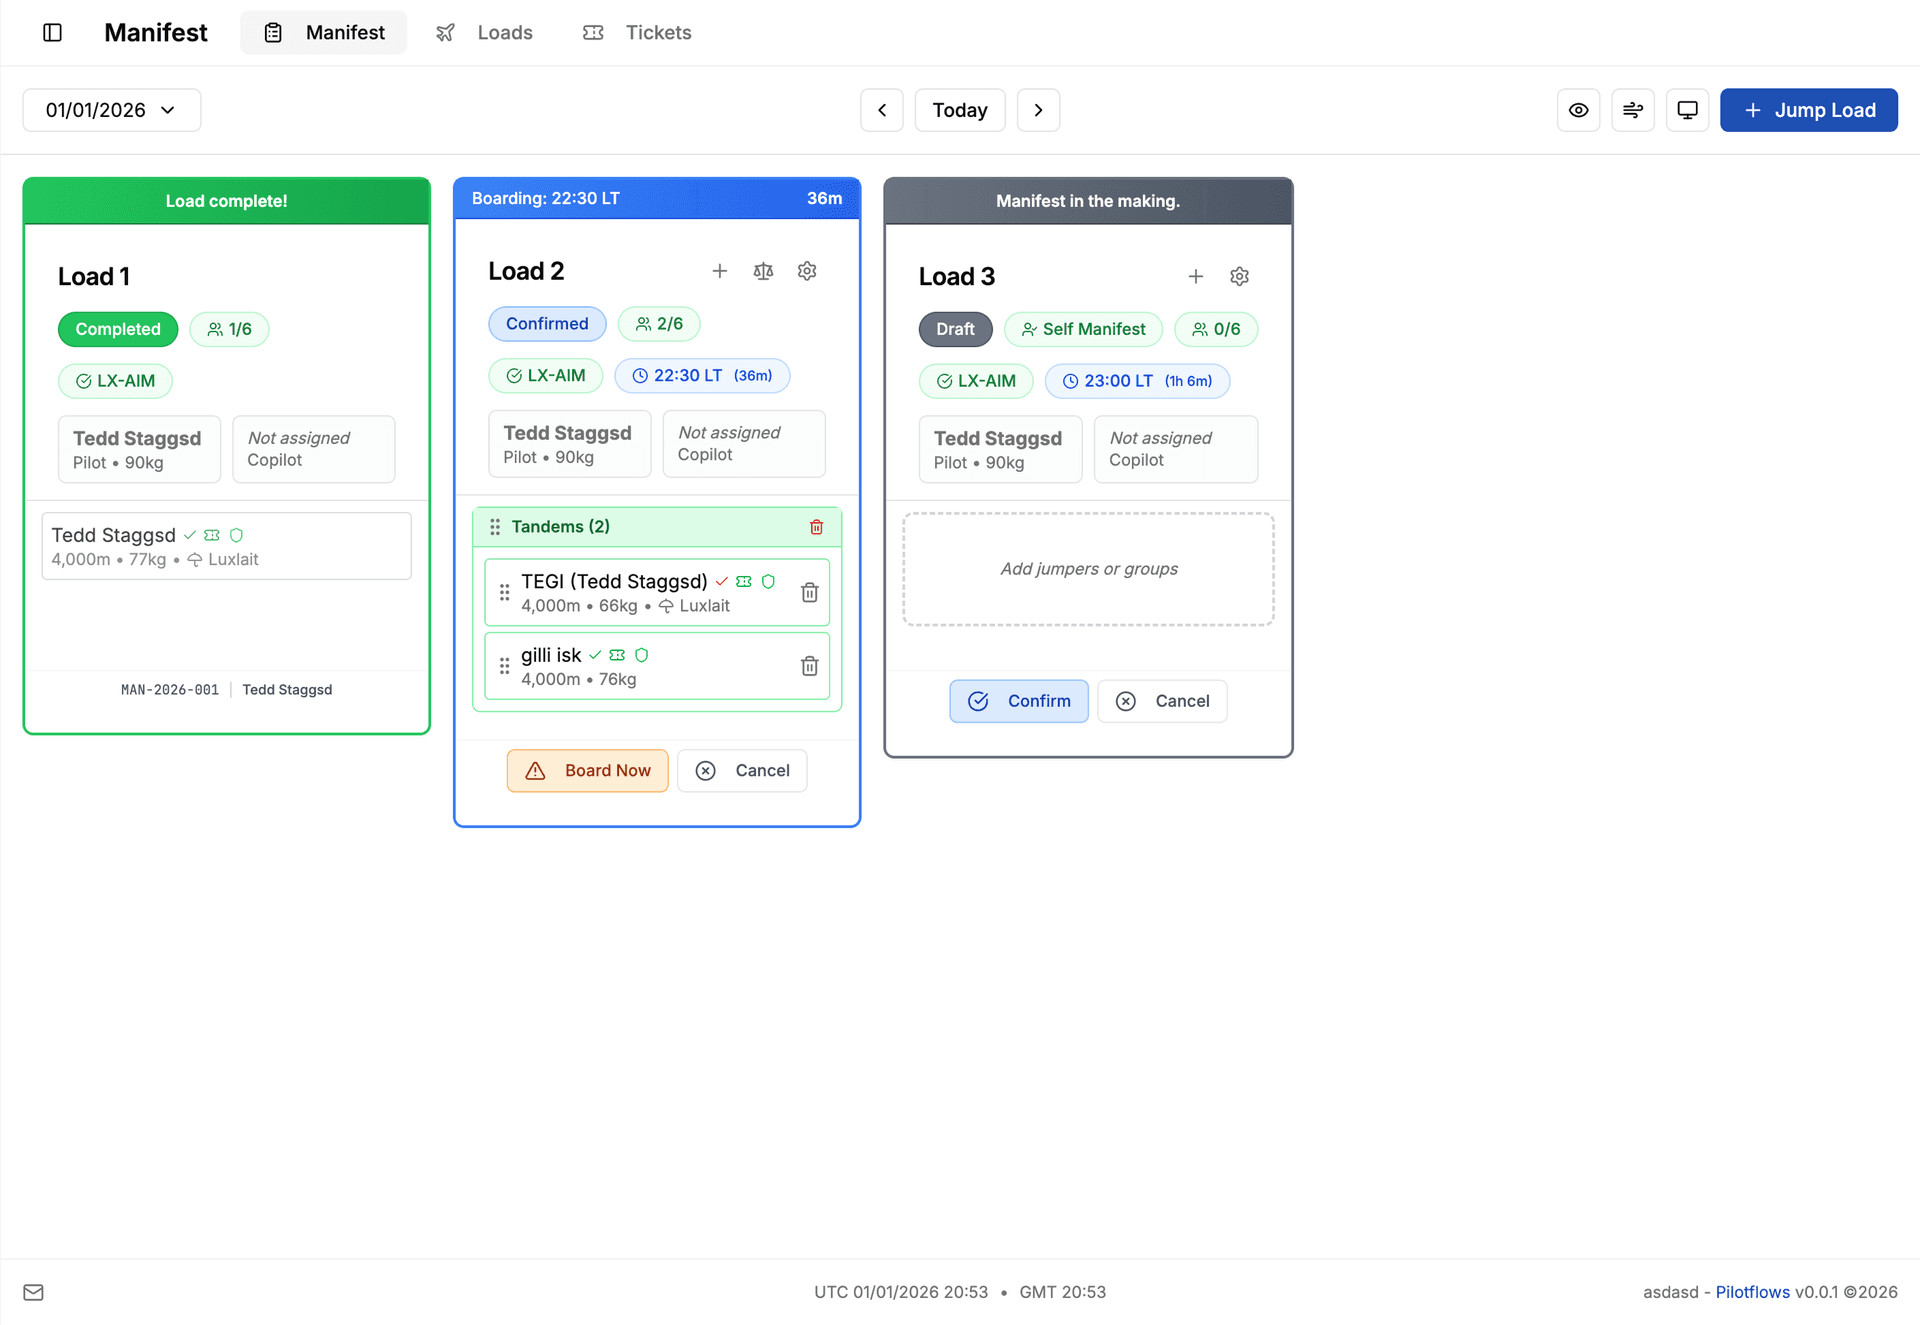Click Board Now for Load 2
1920x1325 pixels.
(x=588, y=770)
